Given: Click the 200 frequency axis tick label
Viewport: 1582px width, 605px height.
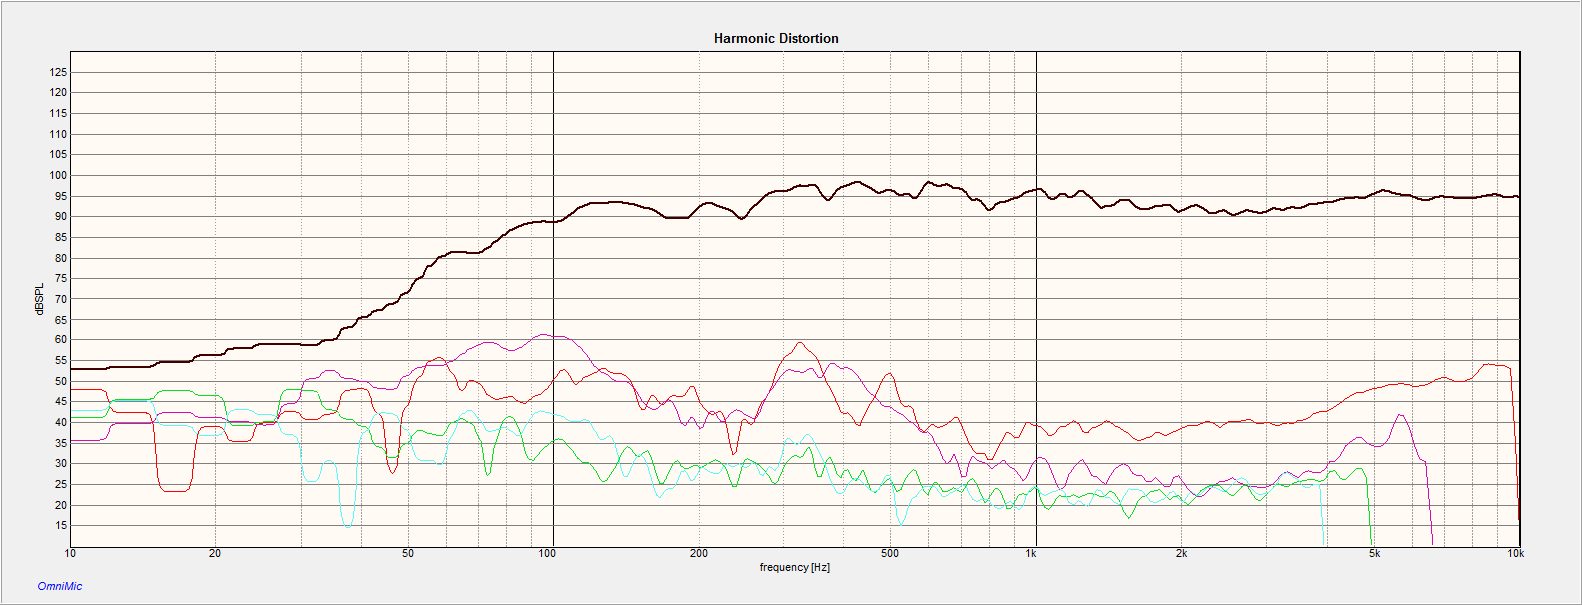Looking at the screenshot, I should [698, 553].
